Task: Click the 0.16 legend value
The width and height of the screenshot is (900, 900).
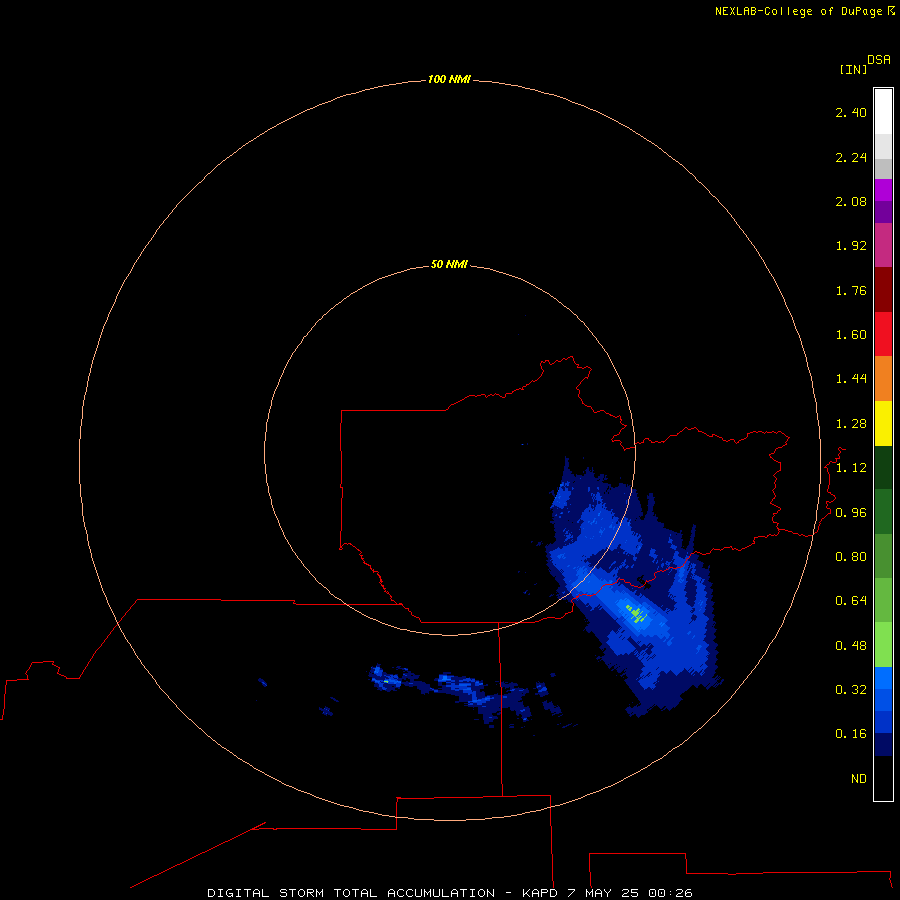Action: (851, 734)
